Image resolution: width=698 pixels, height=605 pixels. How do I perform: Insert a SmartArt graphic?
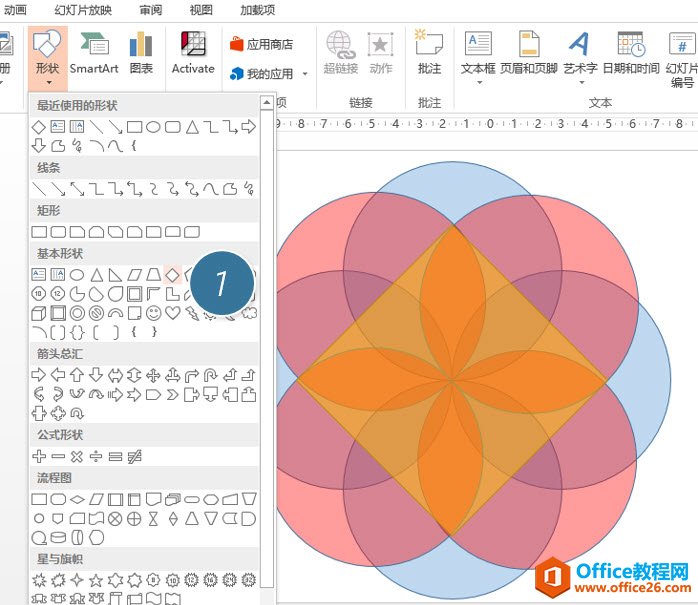pos(94,53)
